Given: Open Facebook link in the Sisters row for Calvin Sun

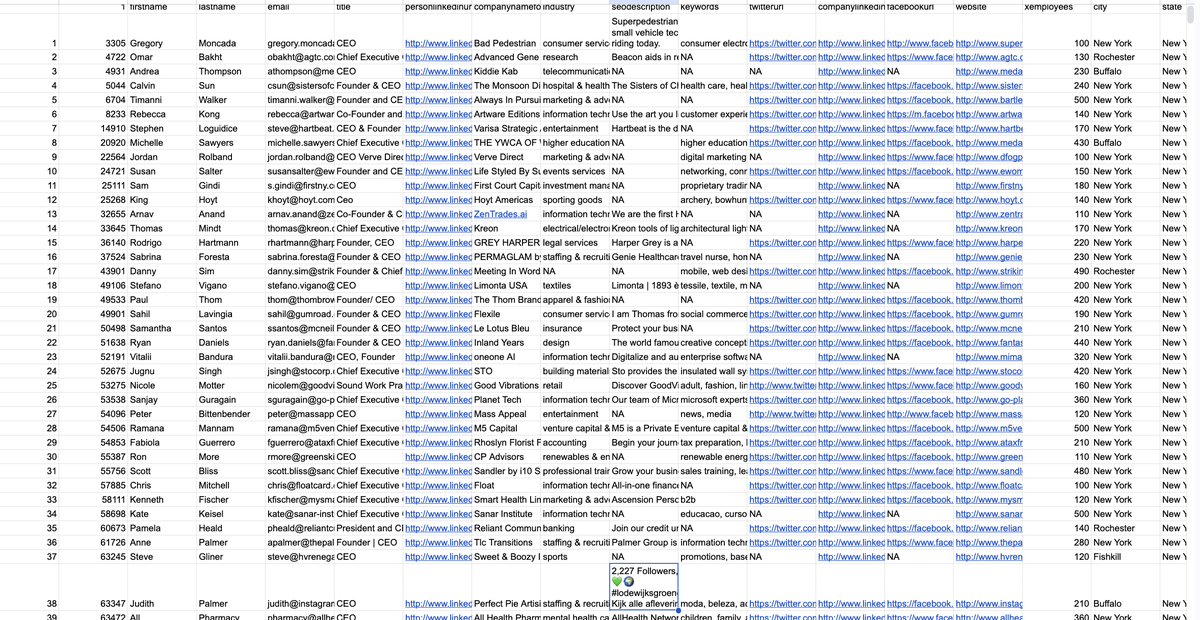Looking at the screenshot, I should pos(919,86).
